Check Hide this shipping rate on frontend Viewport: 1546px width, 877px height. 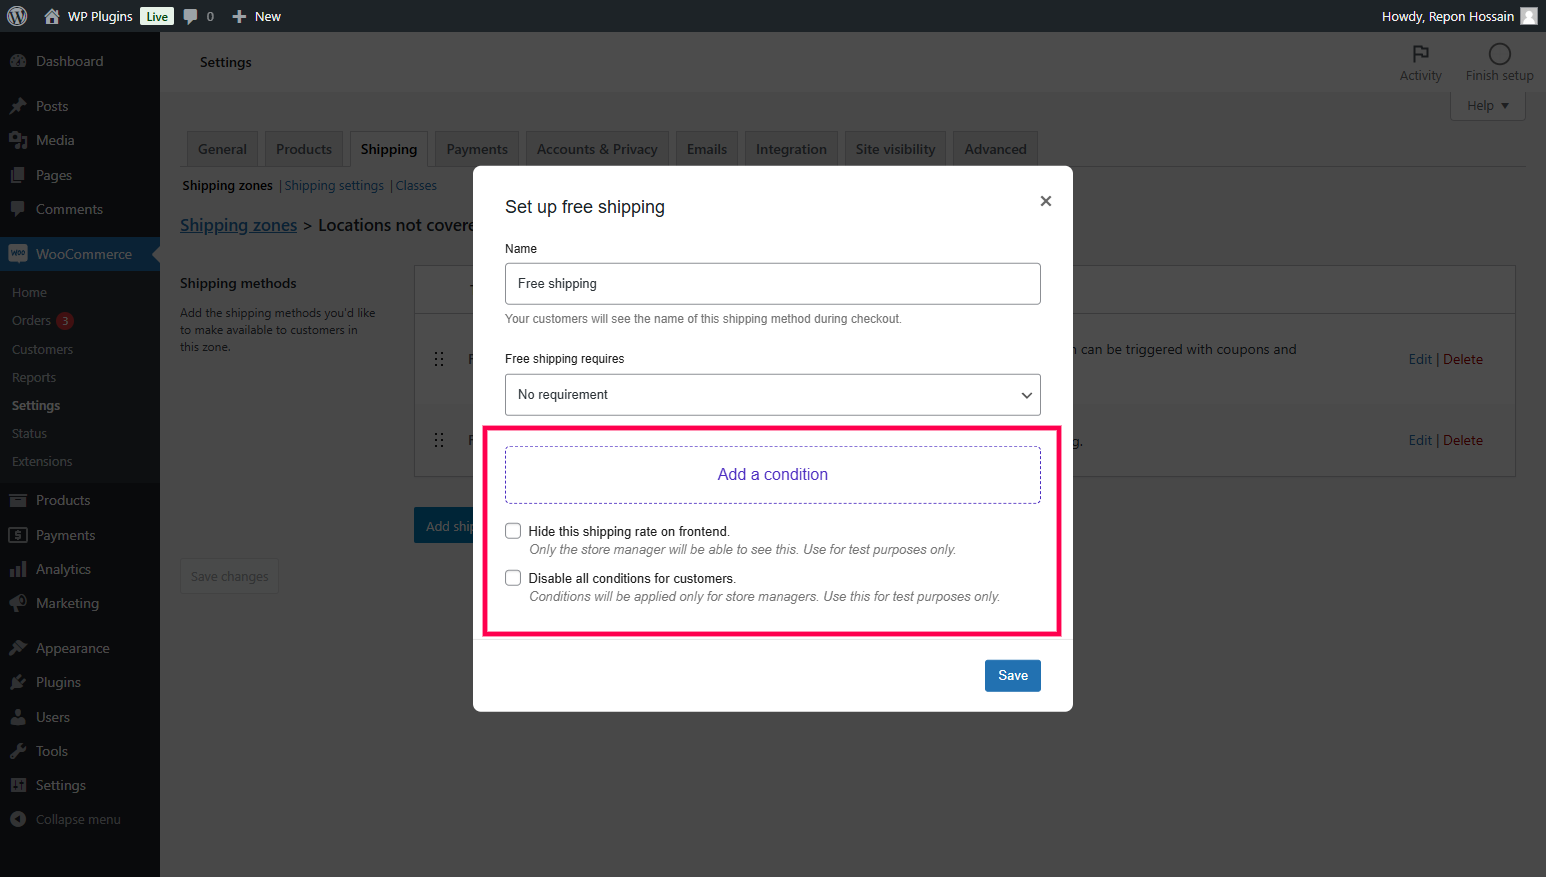pos(513,531)
